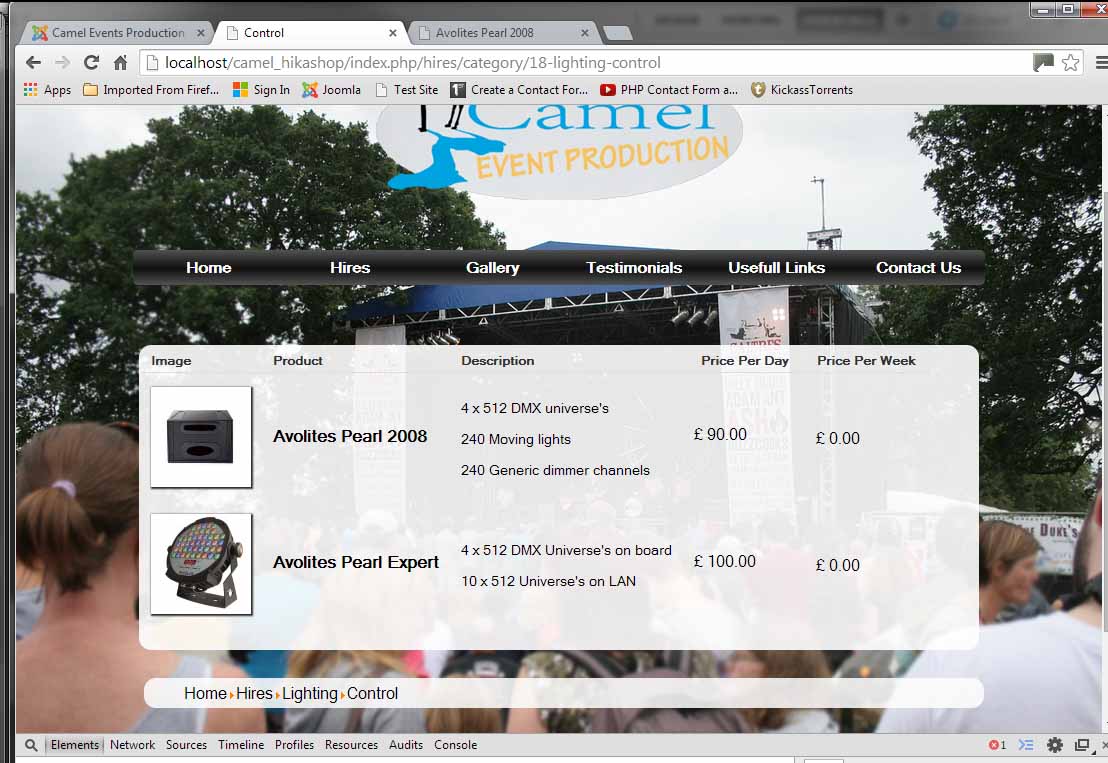Viewport: 1108px width, 763px height.
Task: Switch to the DevTools Timeline panel
Action: [x=241, y=745]
